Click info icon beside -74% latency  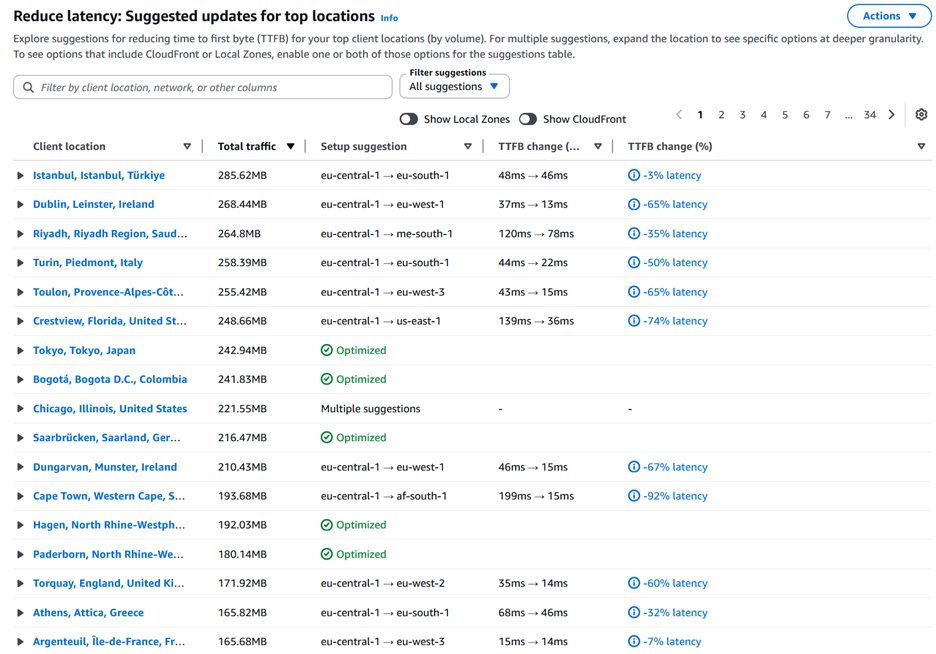633,321
